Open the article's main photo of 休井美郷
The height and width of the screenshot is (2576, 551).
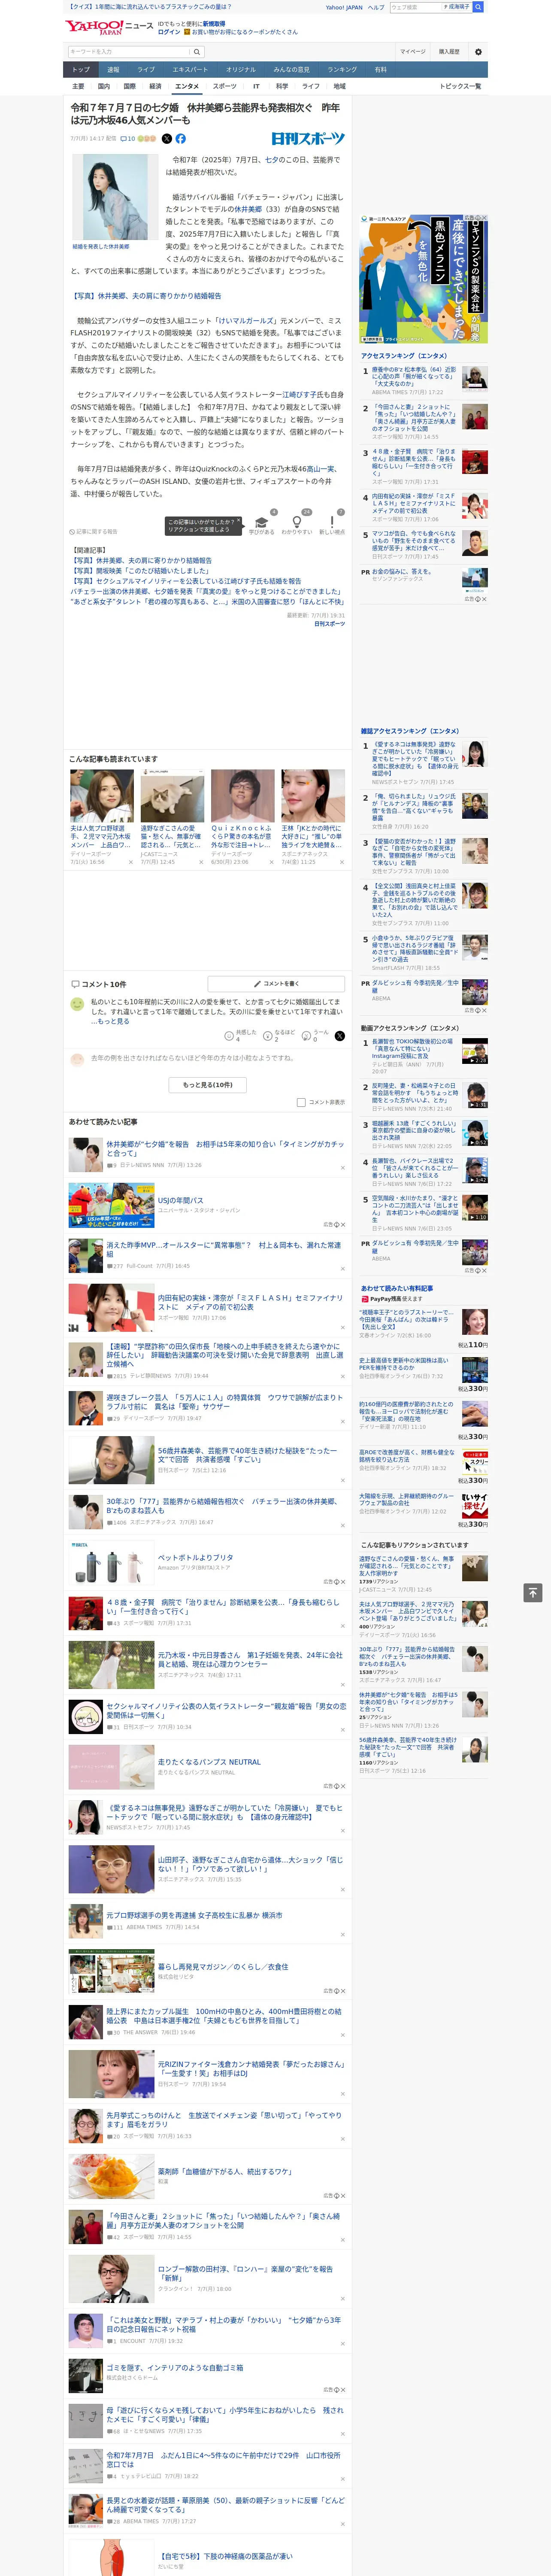115,196
